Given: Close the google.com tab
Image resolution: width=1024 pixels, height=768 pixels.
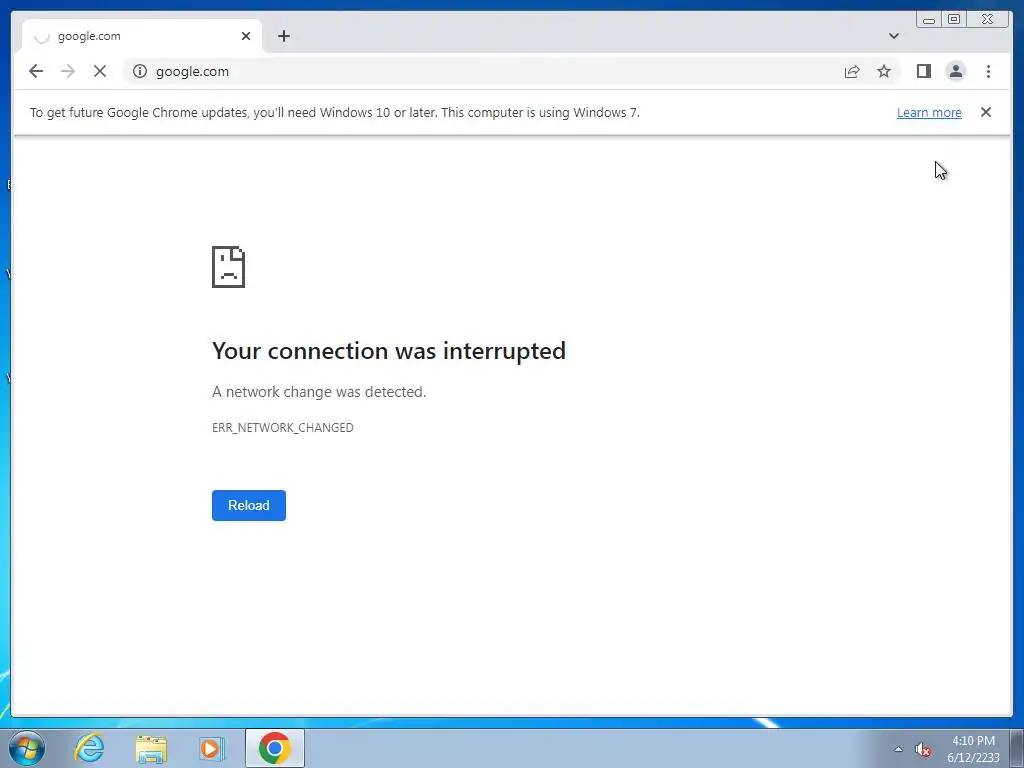Looking at the screenshot, I should click(x=246, y=36).
